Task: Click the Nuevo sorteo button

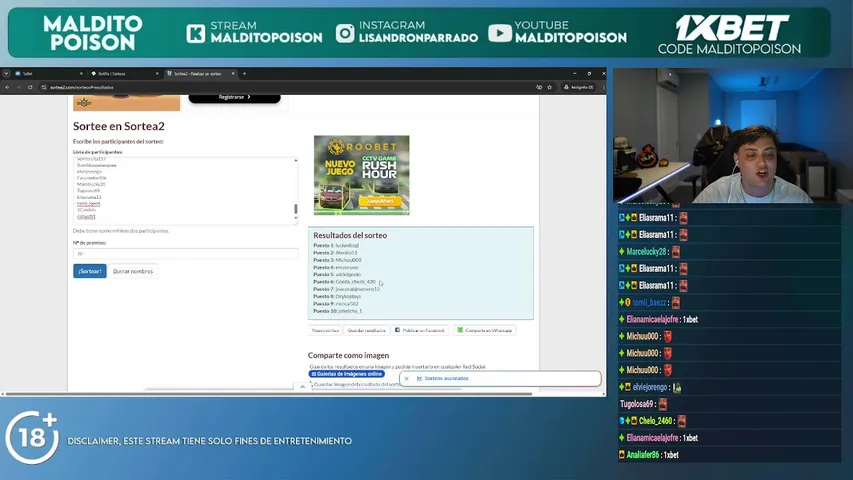Action: [325, 330]
